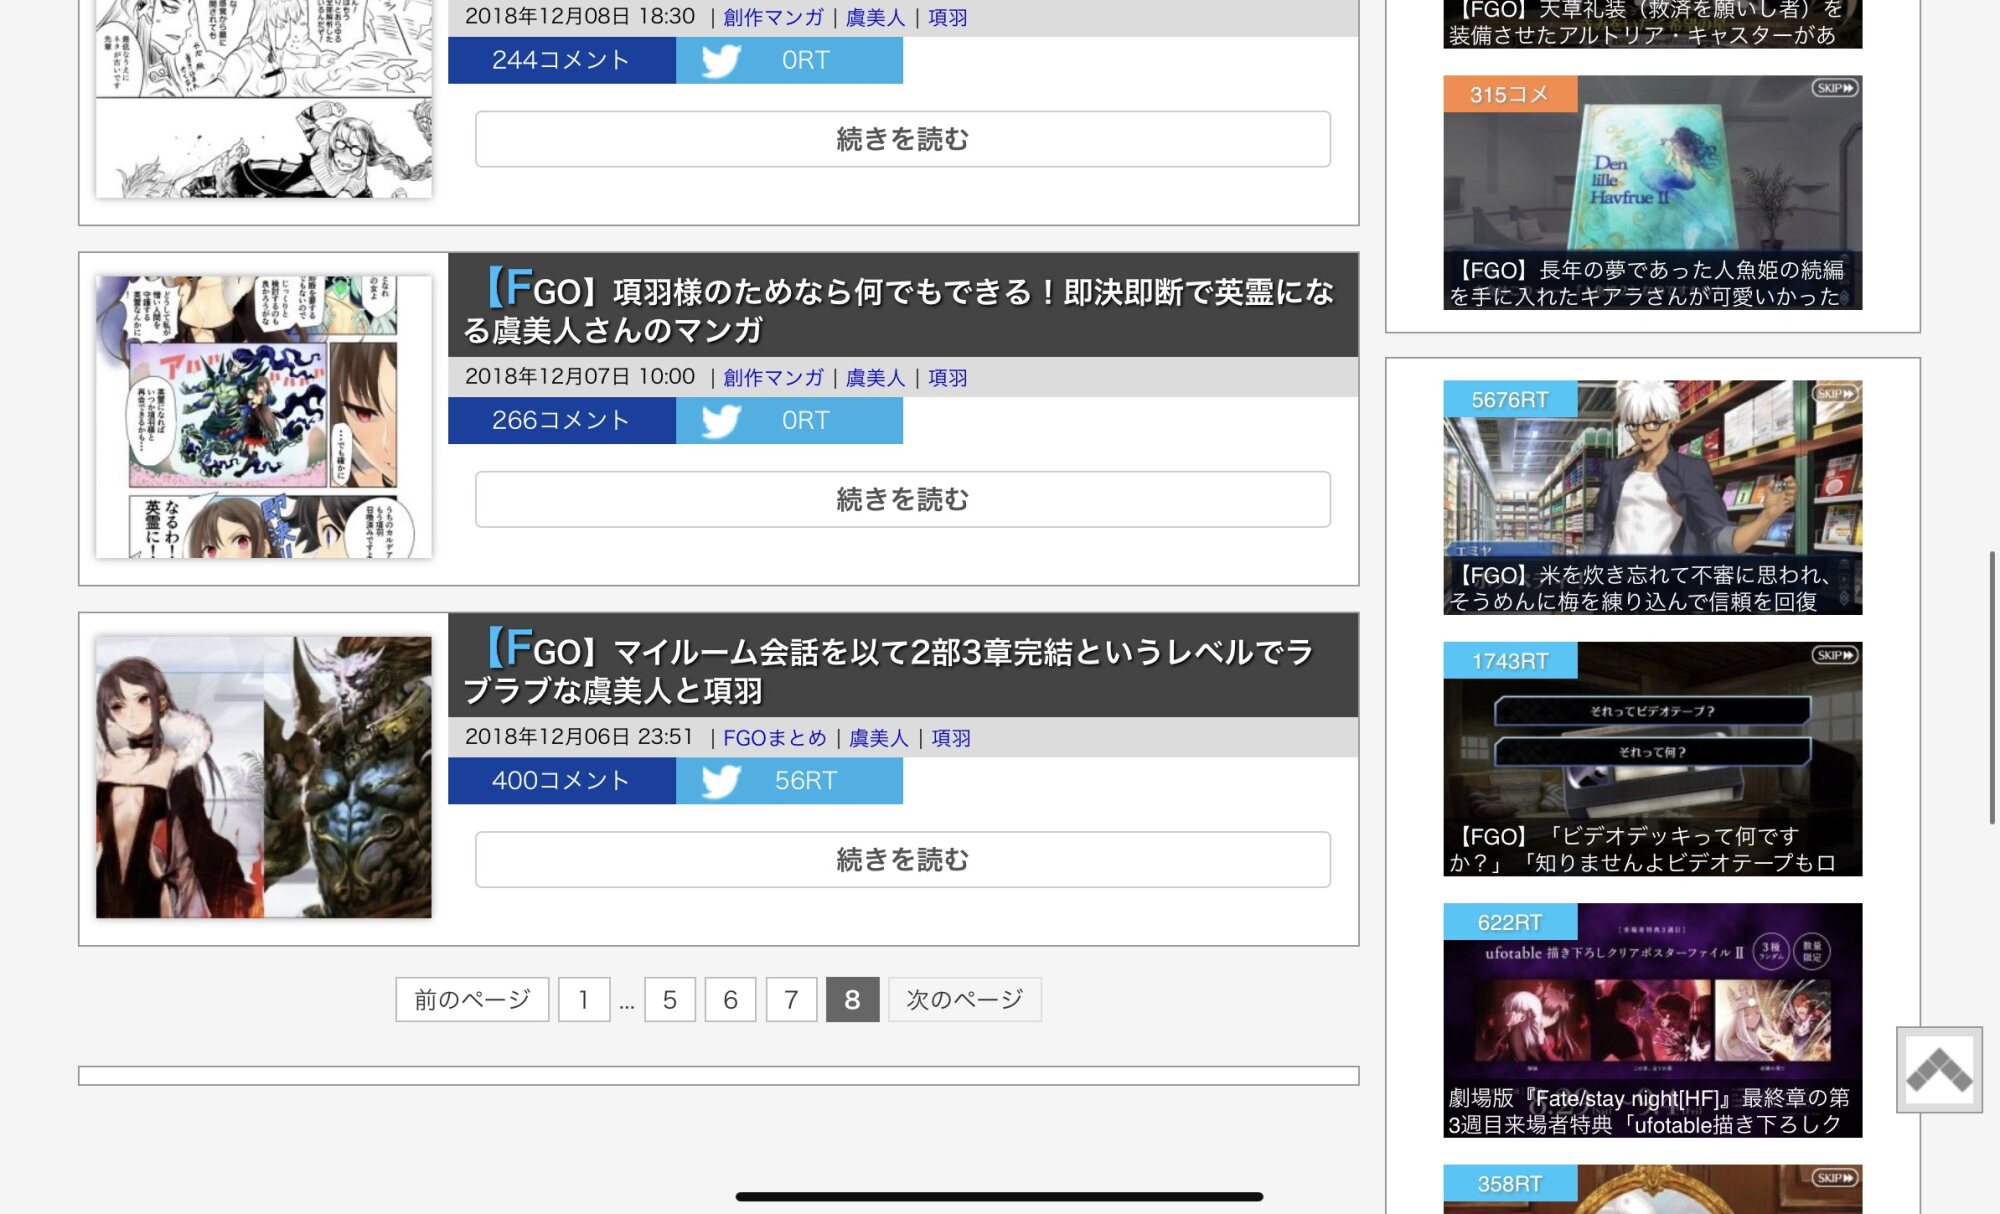Open the 400コメント comments button

point(561,781)
